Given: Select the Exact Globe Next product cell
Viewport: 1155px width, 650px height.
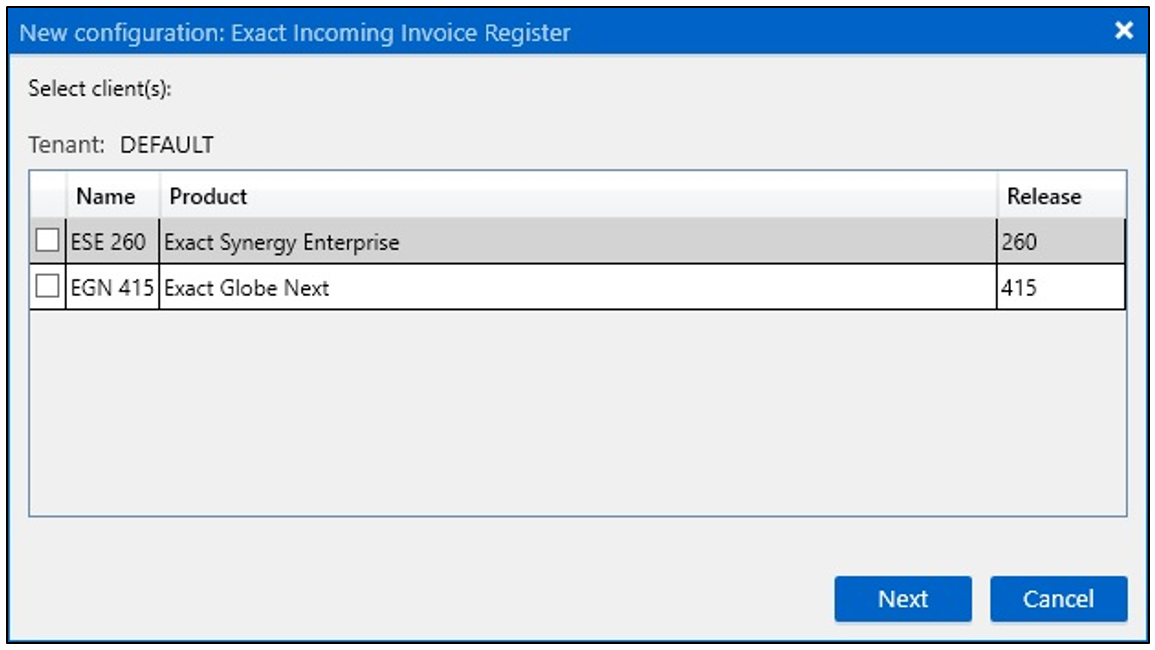Looking at the screenshot, I should tap(578, 287).
